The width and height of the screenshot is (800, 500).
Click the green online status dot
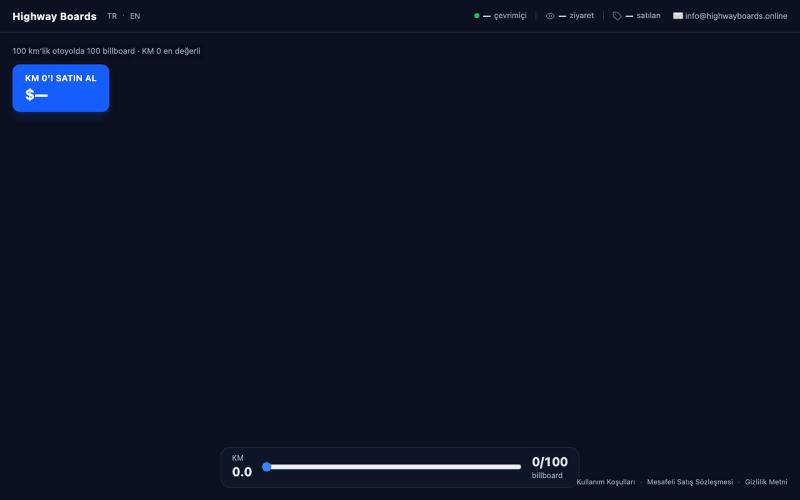click(x=477, y=16)
